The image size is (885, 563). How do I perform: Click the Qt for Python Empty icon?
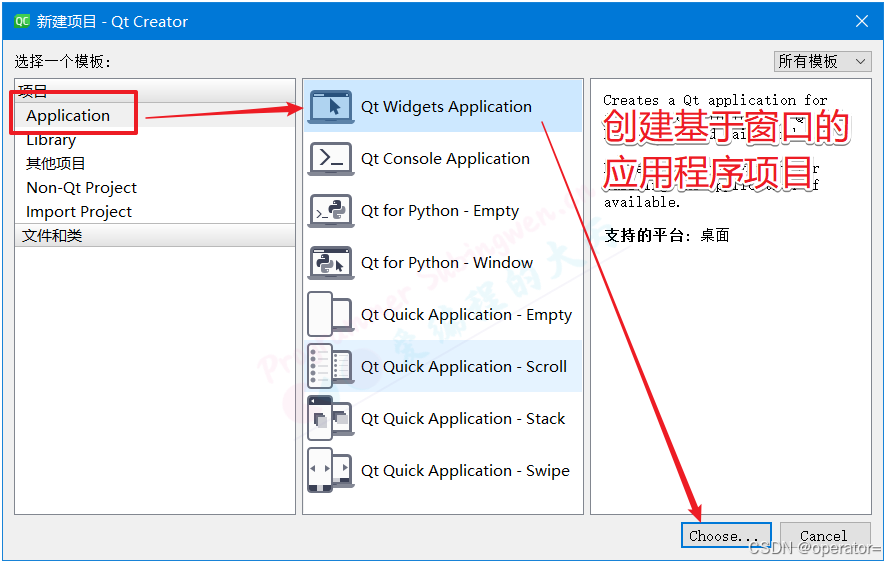(x=331, y=210)
